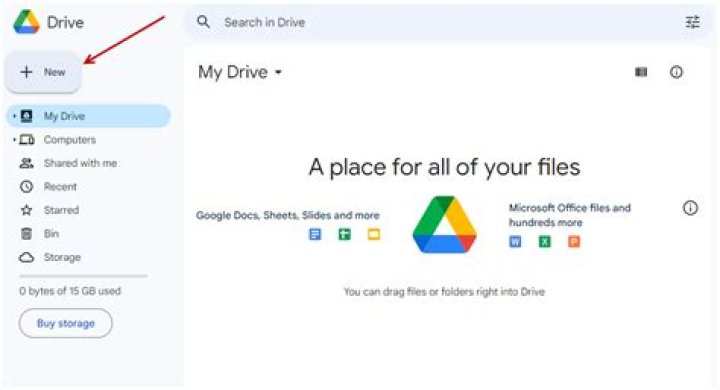Click the Google Drive logo
The height and width of the screenshot is (390, 720).
click(x=27, y=22)
